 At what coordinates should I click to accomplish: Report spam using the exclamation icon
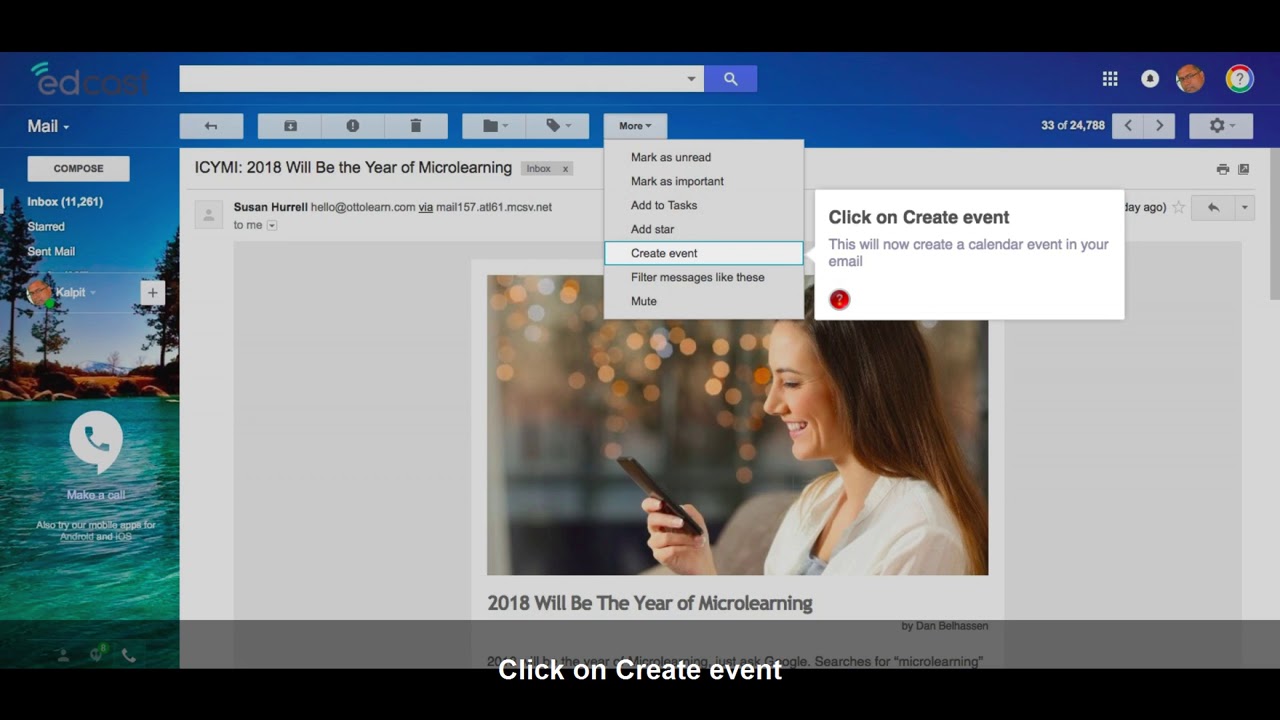click(x=353, y=126)
